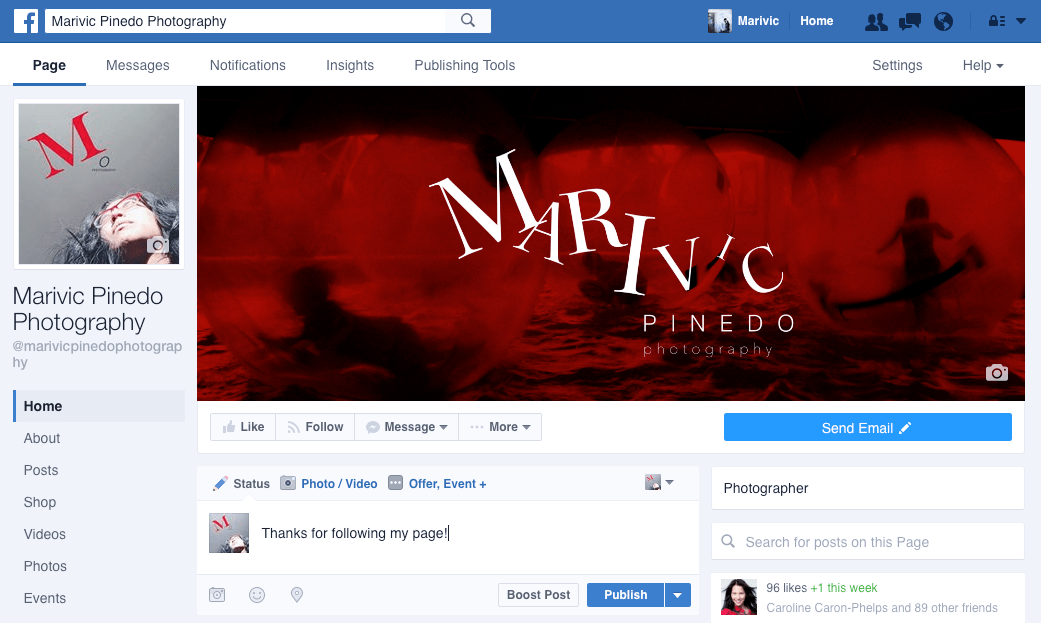Expand the post-as identity selector dropdown
The width and height of the screenshot is (1041, 623).
pyautogui.click(x=659, y=482)
